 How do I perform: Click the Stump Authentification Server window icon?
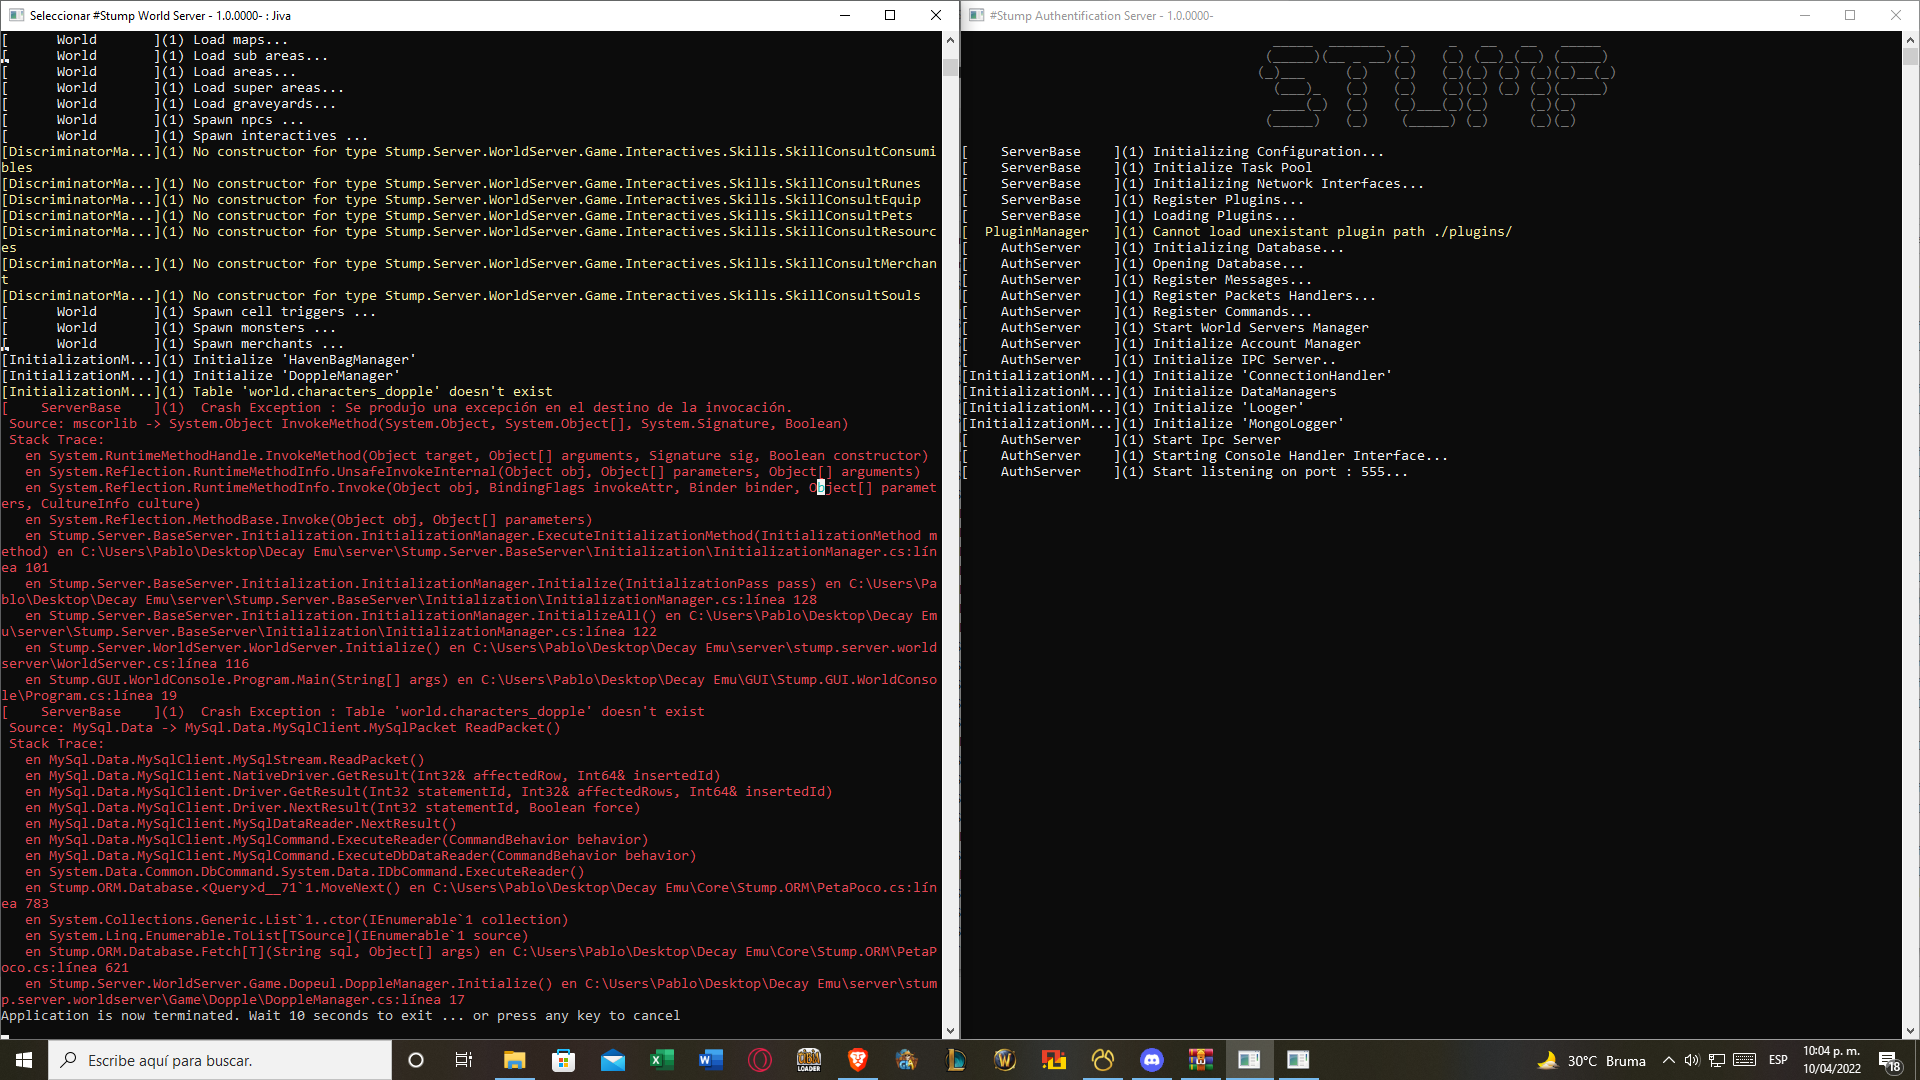(x=977, y=15)
